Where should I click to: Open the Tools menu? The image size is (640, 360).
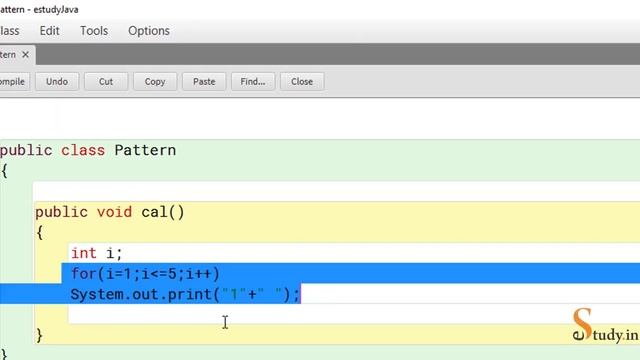click(x=94, y=31)
